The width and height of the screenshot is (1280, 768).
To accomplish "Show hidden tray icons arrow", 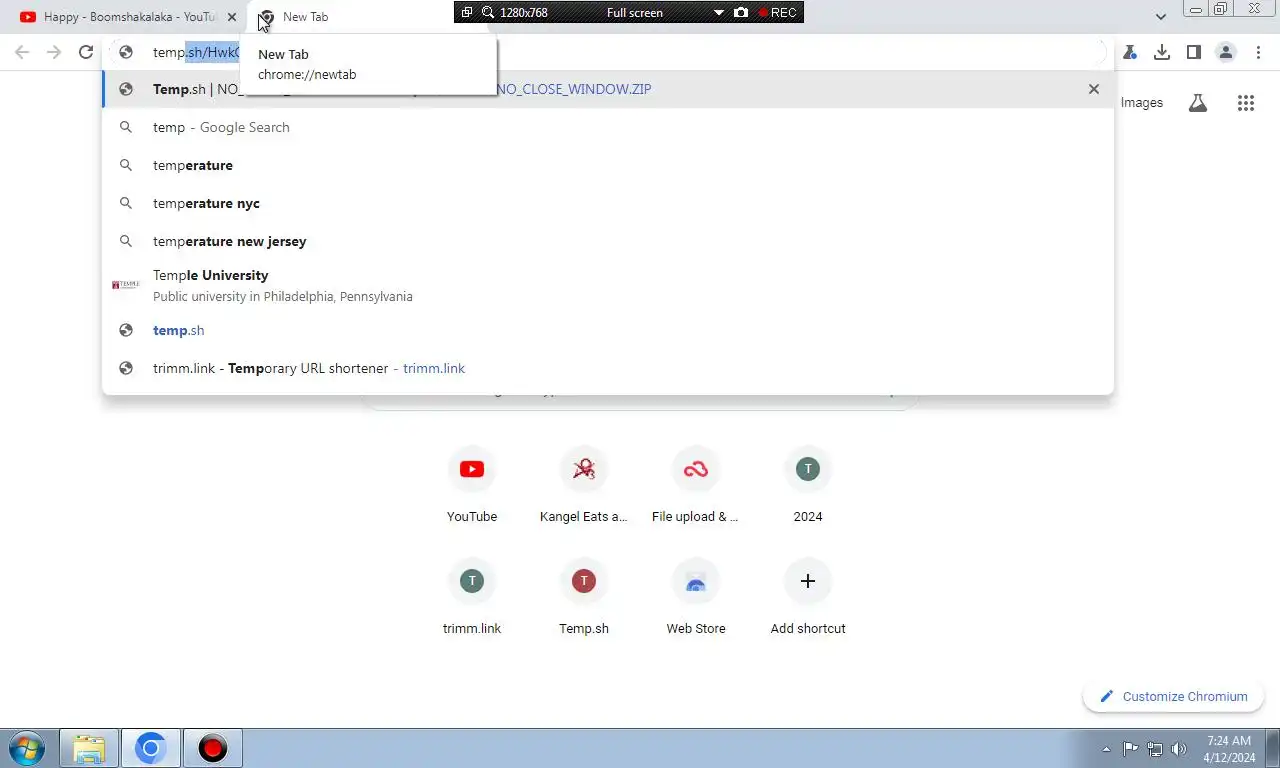I will click(x=1106, y=749).
